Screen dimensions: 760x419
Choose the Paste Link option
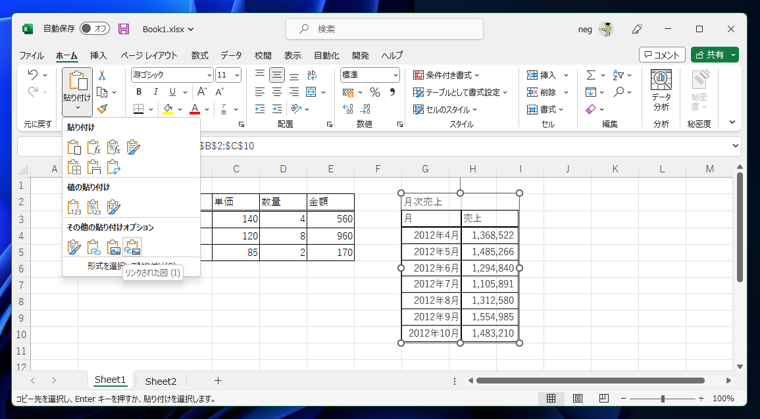tap(93, 247)
